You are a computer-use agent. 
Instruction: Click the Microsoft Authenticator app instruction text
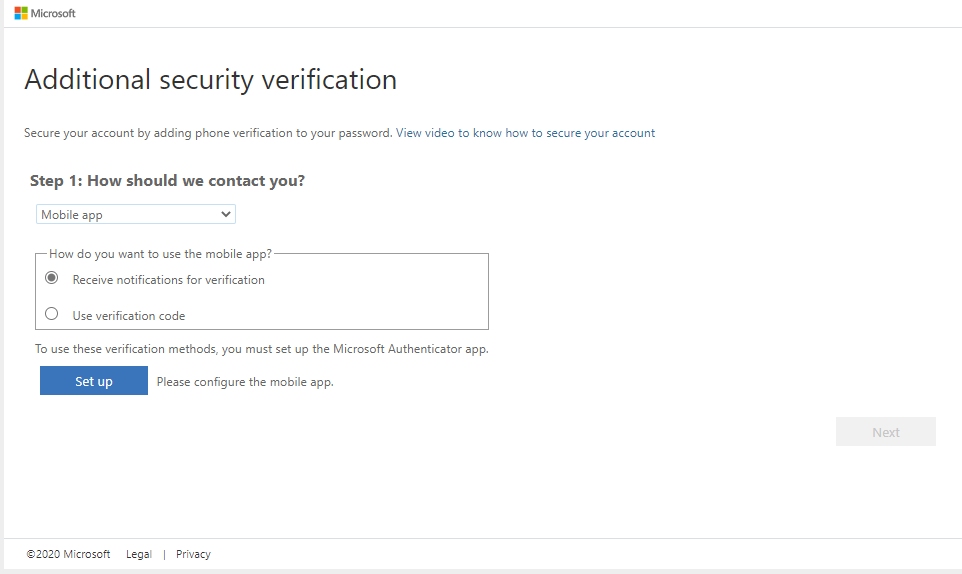pyautogui.click(x=261, y=348)
